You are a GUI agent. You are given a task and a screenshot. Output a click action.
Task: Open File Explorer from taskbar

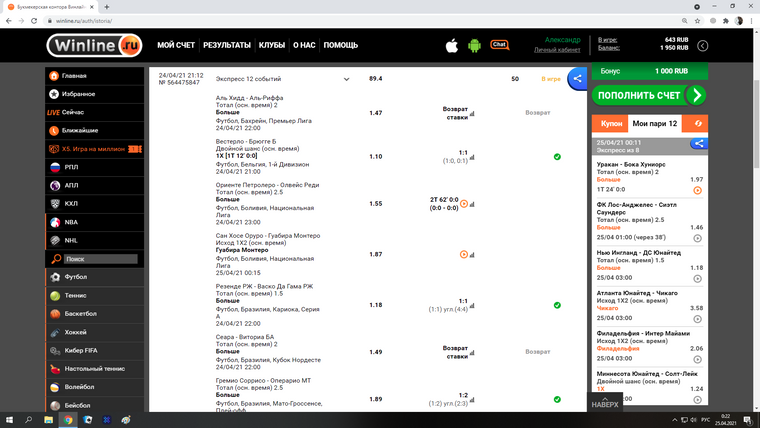coord(48,420)
